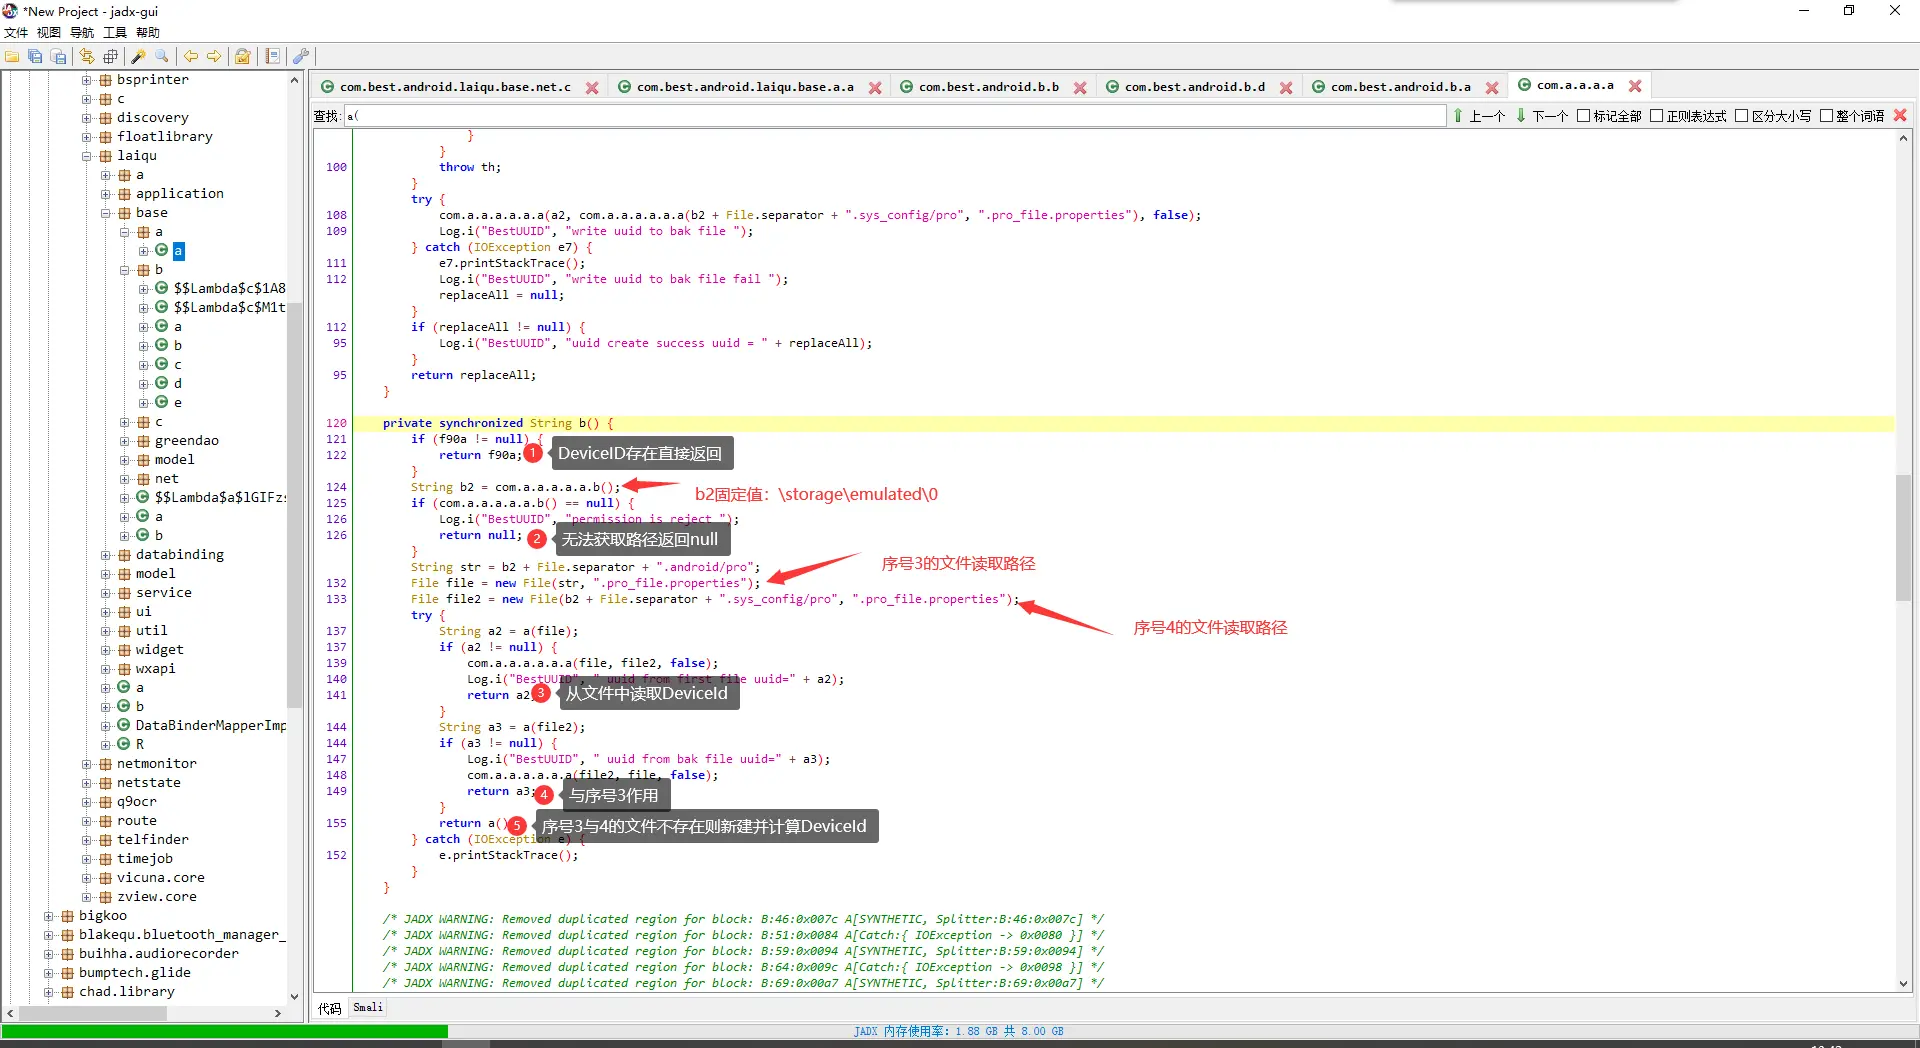Screen dimensions: 1920x1048
Task: Navigate back with the left arrow icon
Action: (191, 57)
